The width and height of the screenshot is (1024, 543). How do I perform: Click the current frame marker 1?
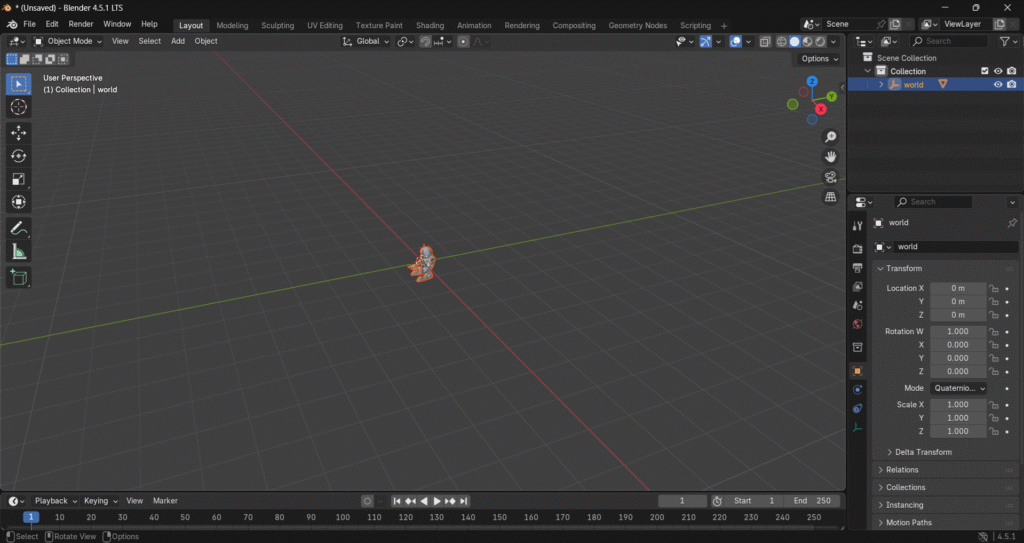31,517
